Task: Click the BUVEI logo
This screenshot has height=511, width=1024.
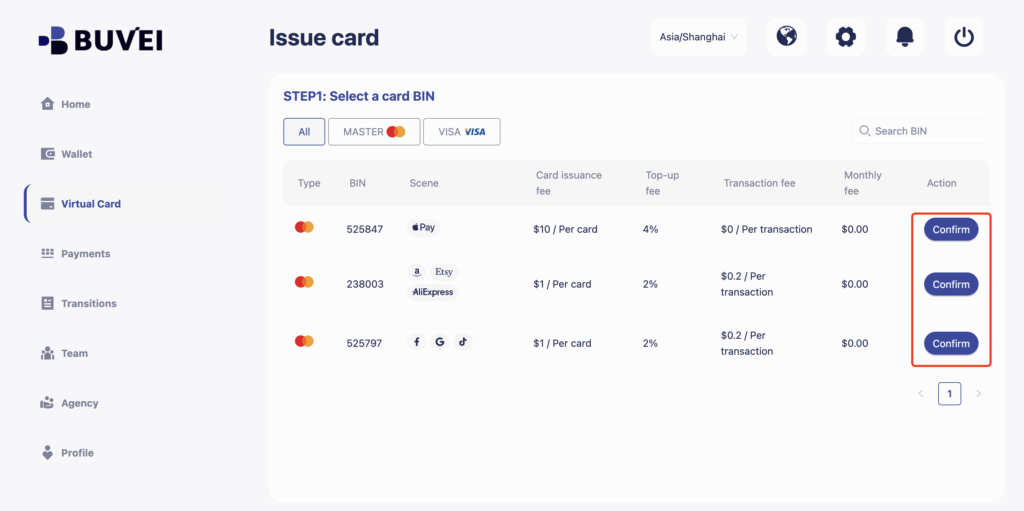Action: tap(100, 40)
